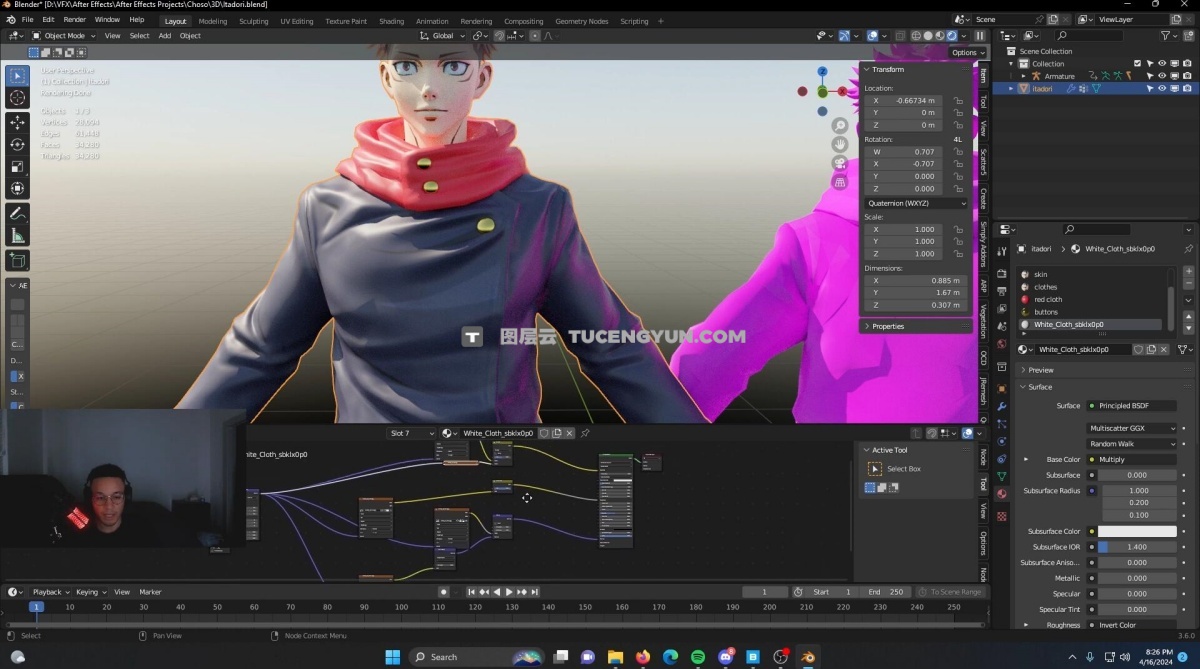
Task: Switch to wireframe viewport shading
Action: tap(915, 36)
